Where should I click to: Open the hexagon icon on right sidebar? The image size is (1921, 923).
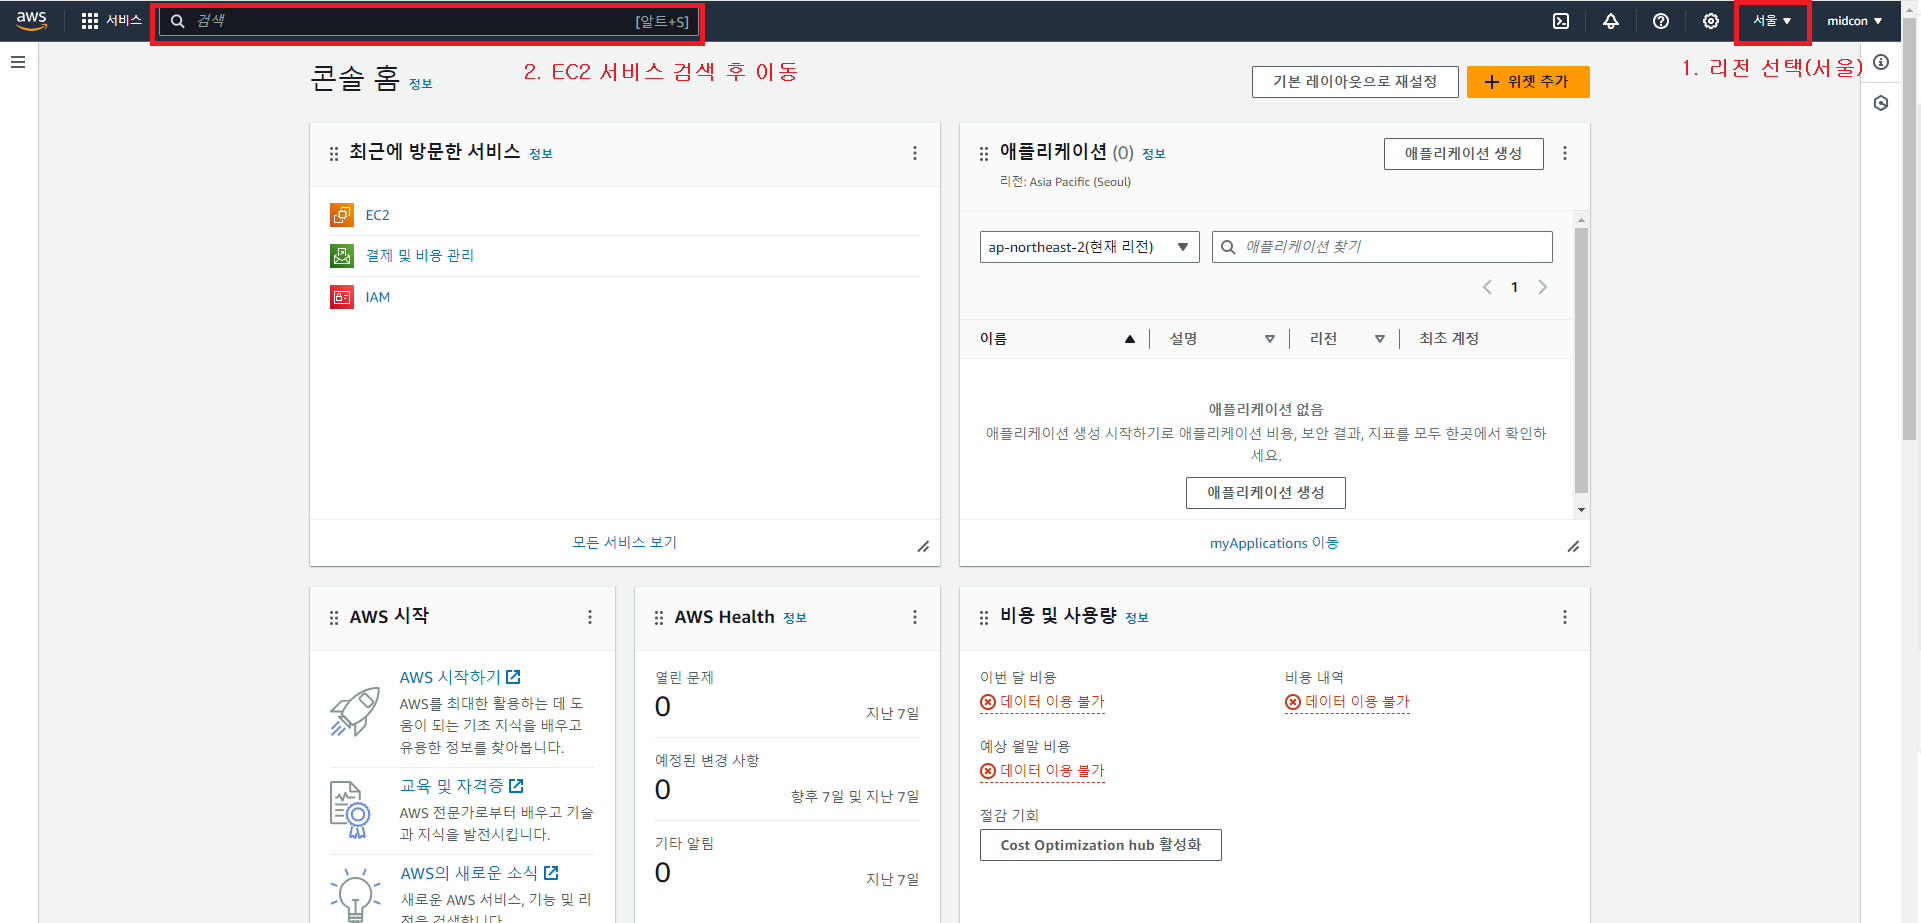pos(1881,103)
